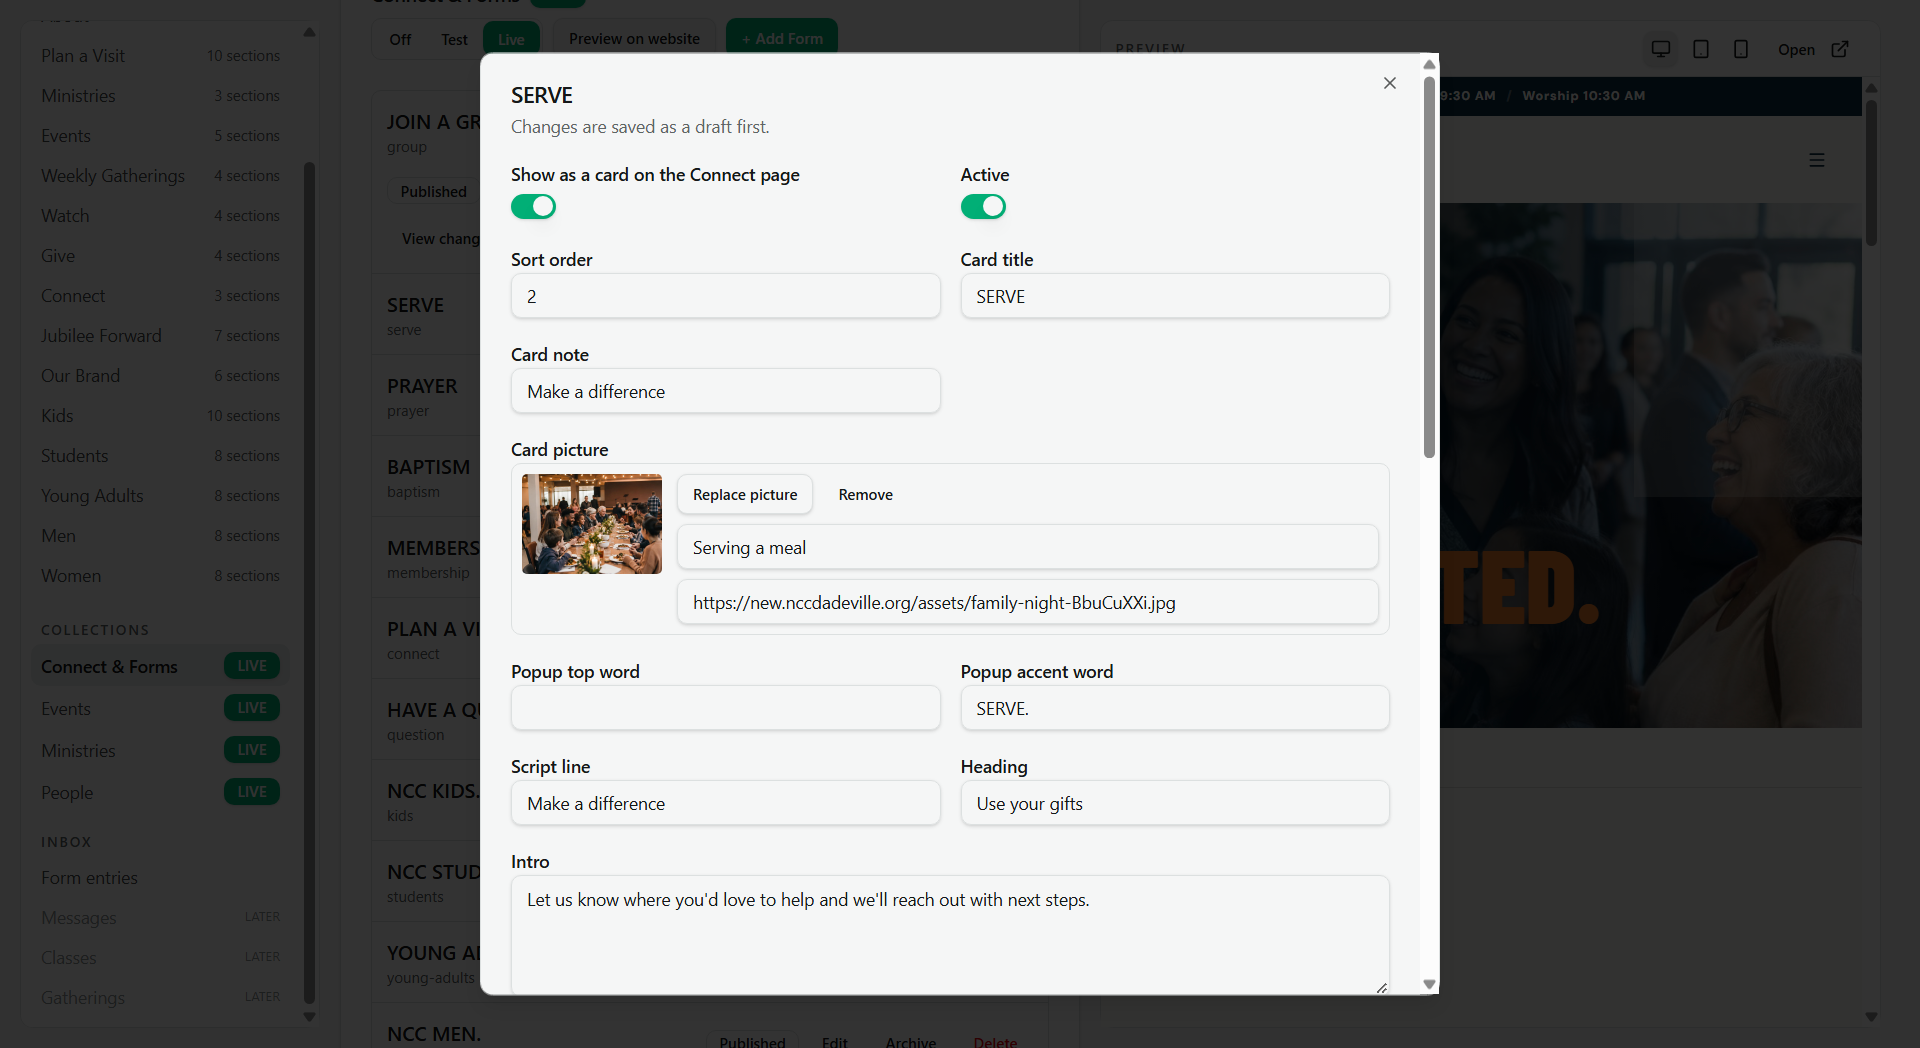The width and height of the screenshot is (1920, 1048).
Task: Click the Card note input field
Action: pos(726,392)
